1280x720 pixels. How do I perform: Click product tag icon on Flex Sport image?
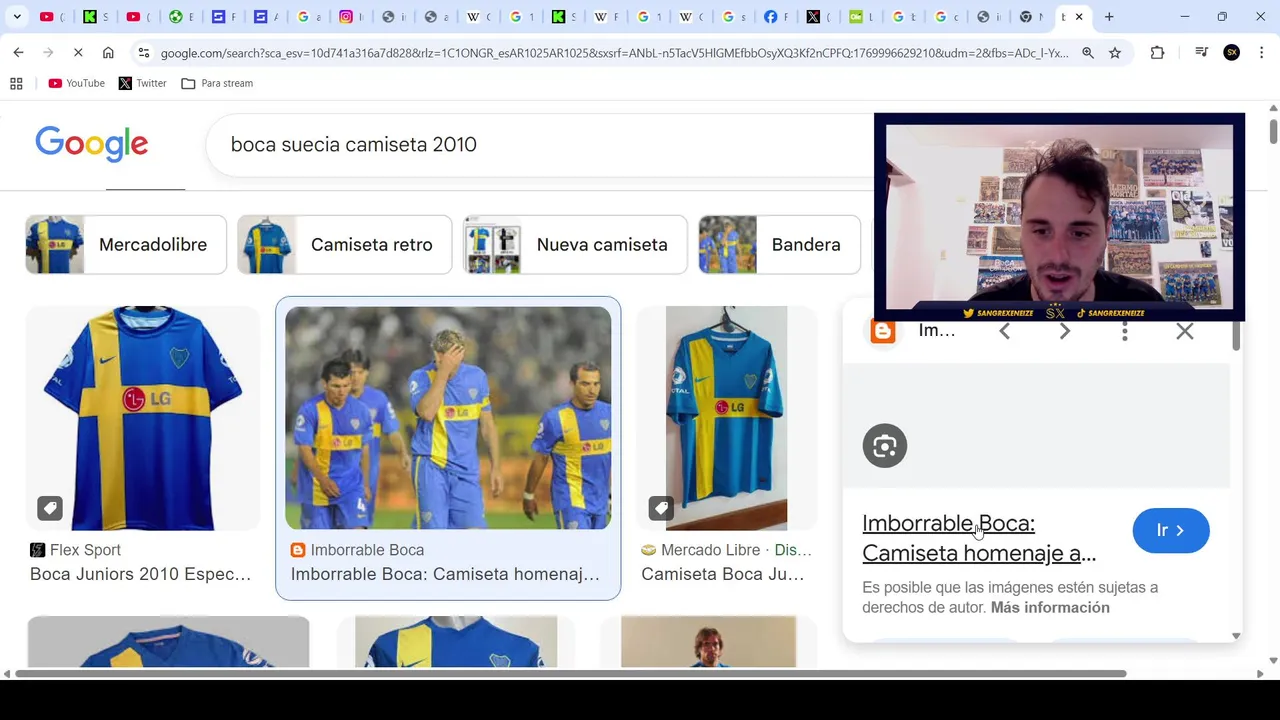pyautogui.click(x=50, y=508)
